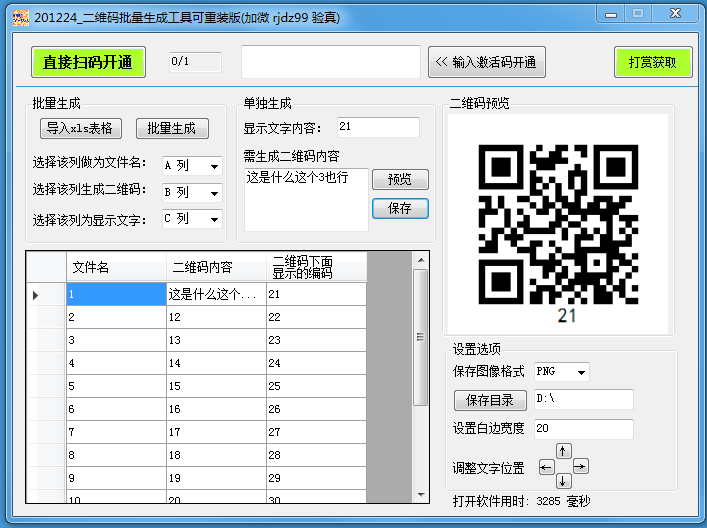
Task: Click the 导入xls表格 button
Action: (x=81, y=129)
